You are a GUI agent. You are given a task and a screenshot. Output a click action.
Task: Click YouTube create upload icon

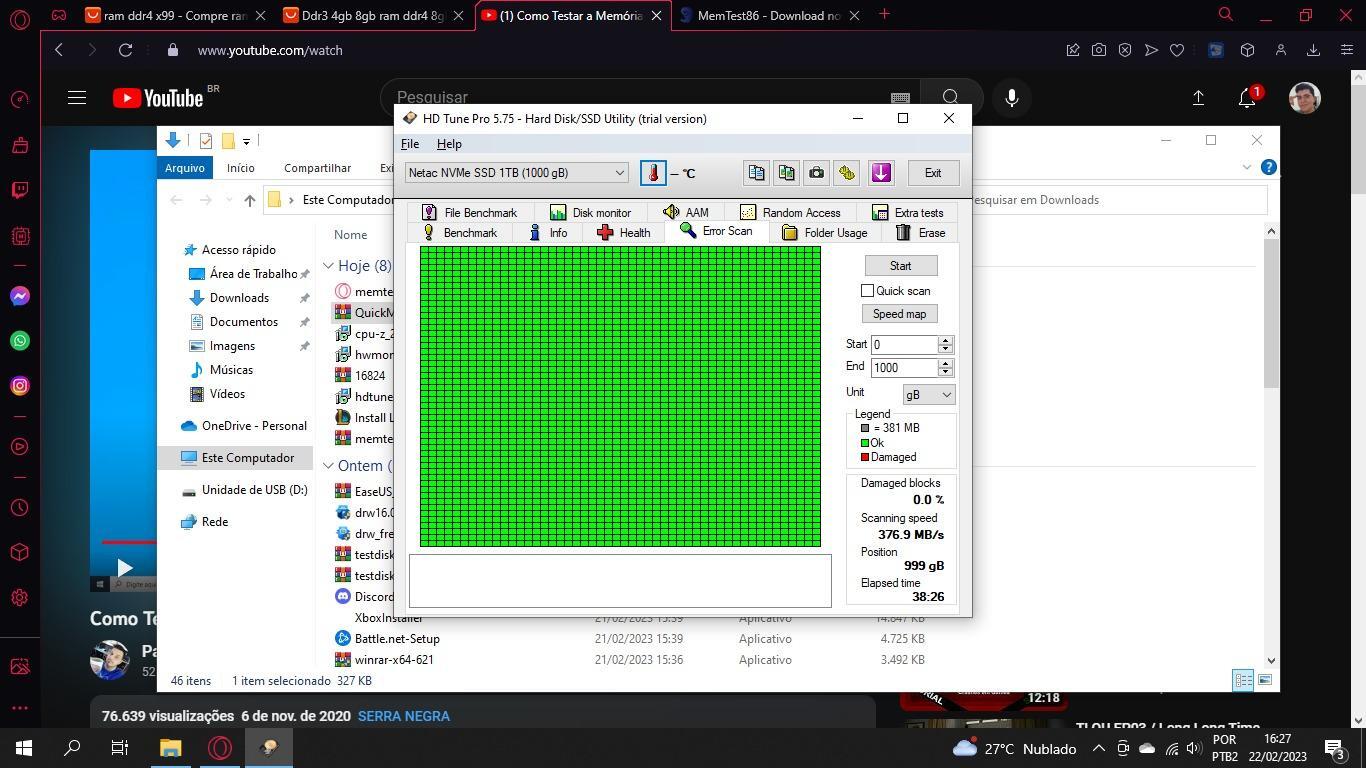tap(1198, 97)
